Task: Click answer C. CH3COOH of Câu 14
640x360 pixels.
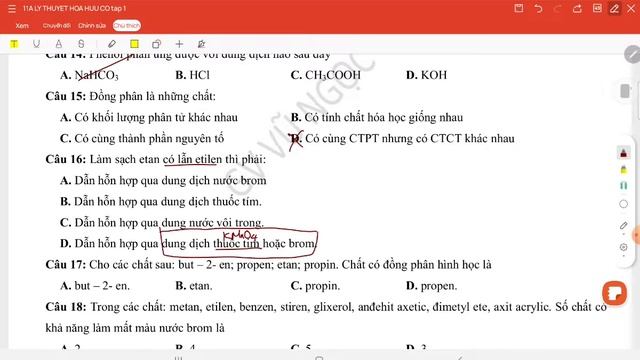Action: [326, 75]
